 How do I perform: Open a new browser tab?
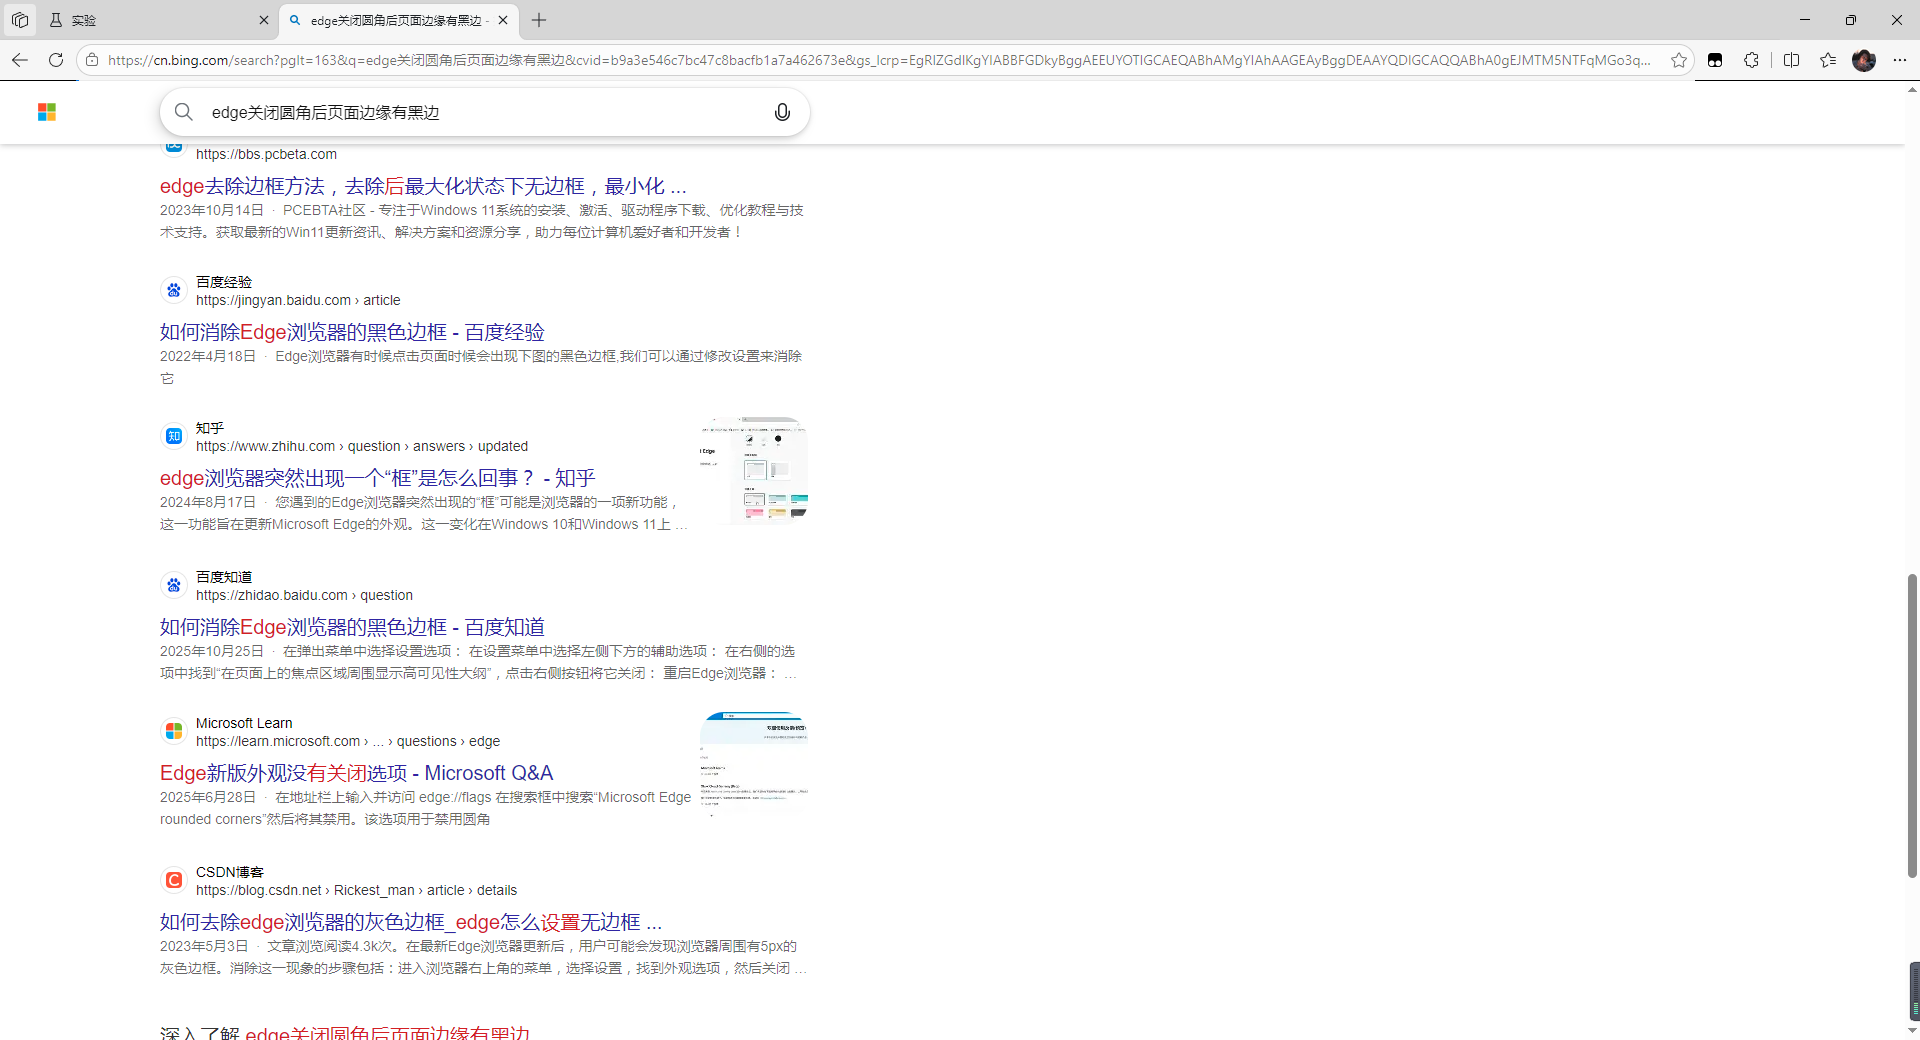[x=539, y=20]
